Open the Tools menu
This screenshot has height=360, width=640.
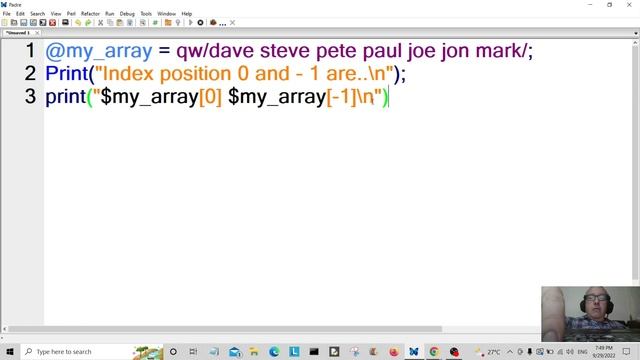coord(146,13)
